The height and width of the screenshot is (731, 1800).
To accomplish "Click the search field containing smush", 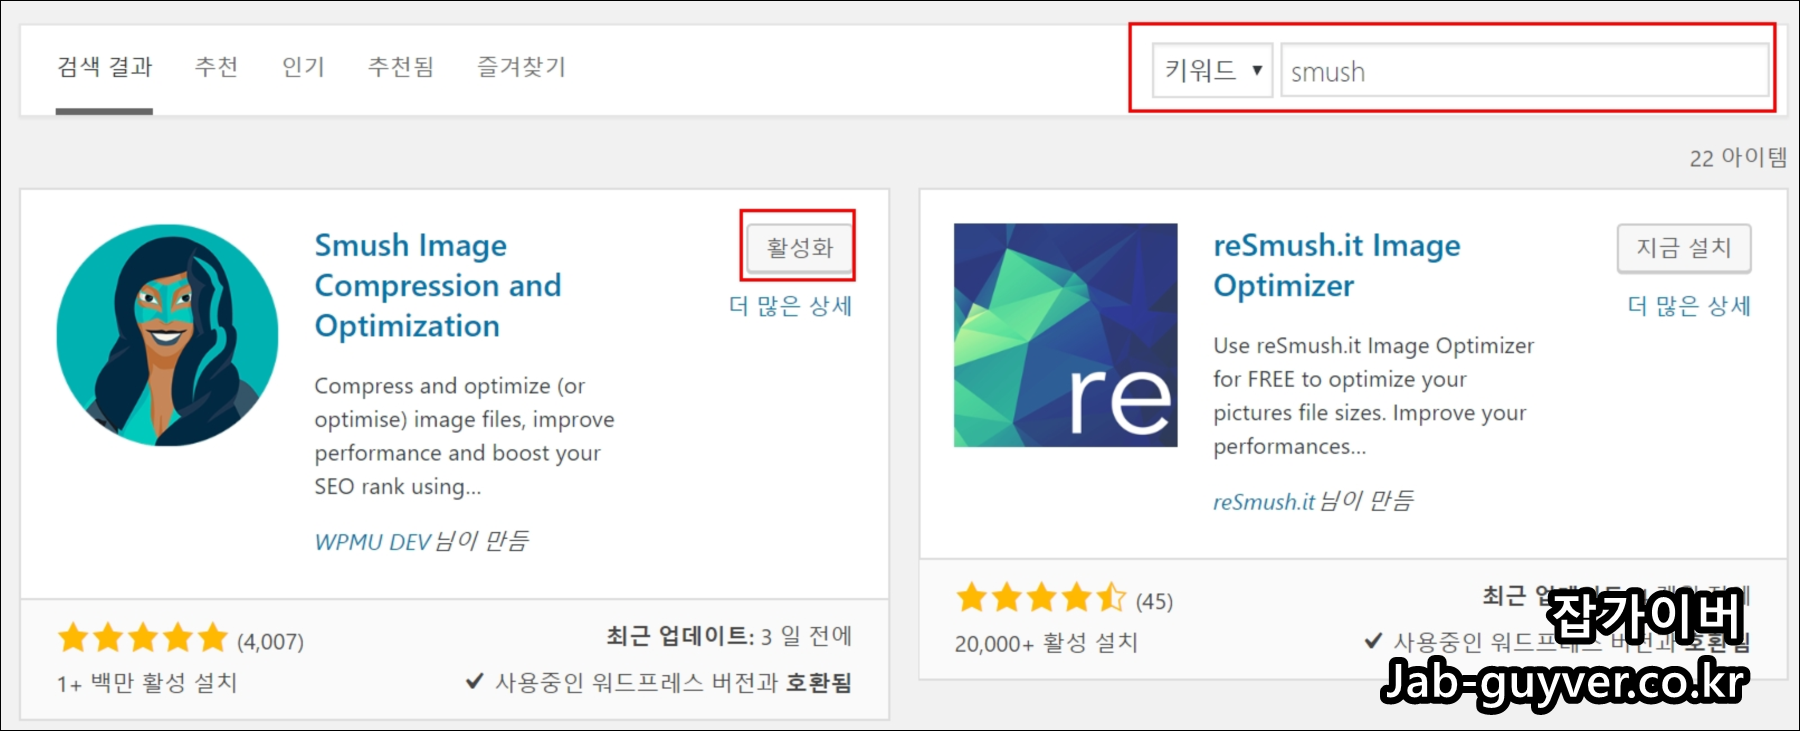I will coord(1525,70).
